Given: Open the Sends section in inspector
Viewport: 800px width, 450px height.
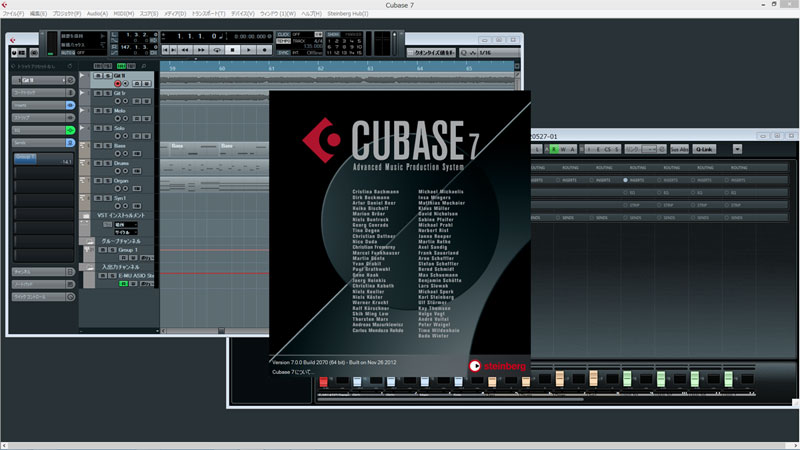Looking at the screenshot, I should 39,143.
